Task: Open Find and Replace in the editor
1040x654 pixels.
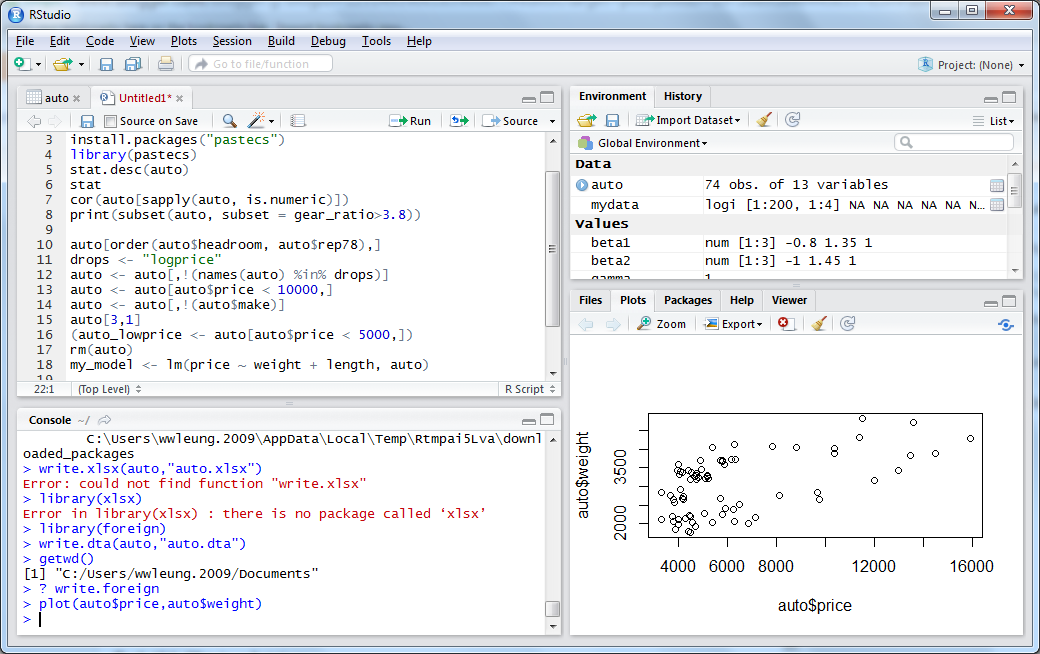Action: 227,120
